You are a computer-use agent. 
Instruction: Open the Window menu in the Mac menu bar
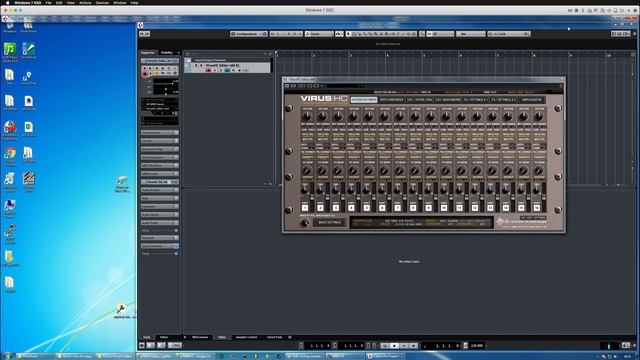point(120,2)
